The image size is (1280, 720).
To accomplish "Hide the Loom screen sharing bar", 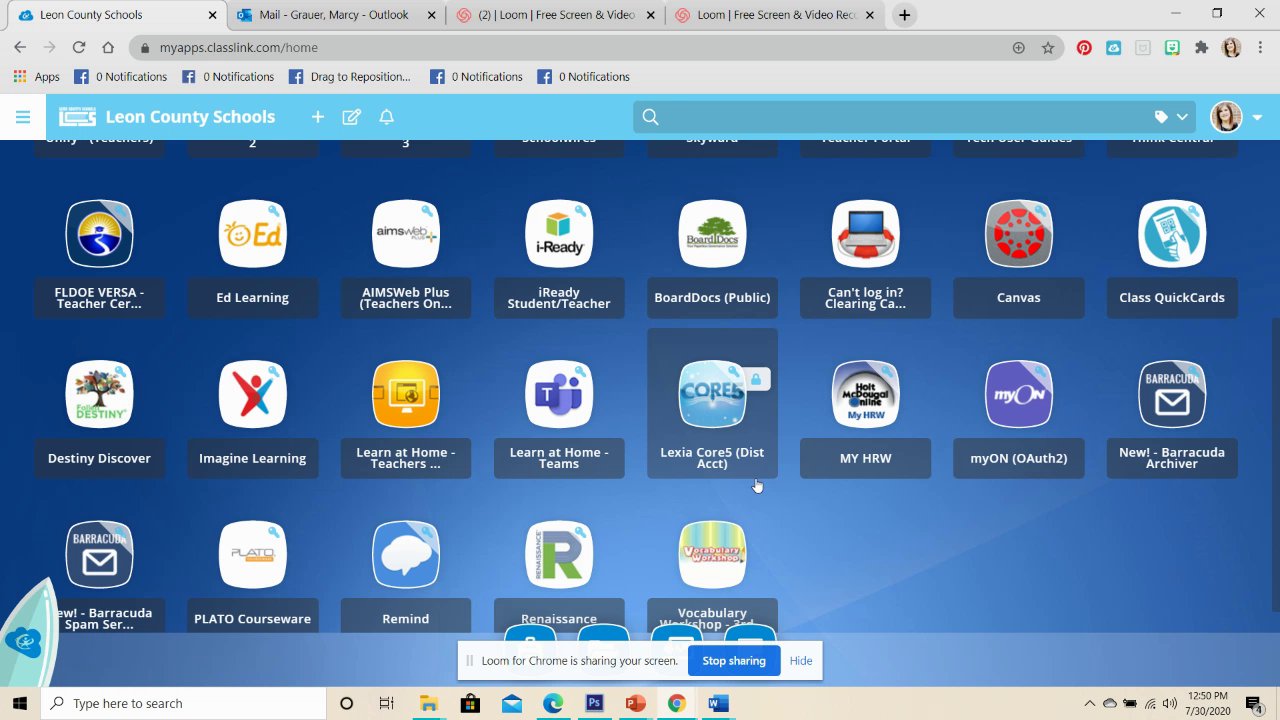I will coord(801,661).
